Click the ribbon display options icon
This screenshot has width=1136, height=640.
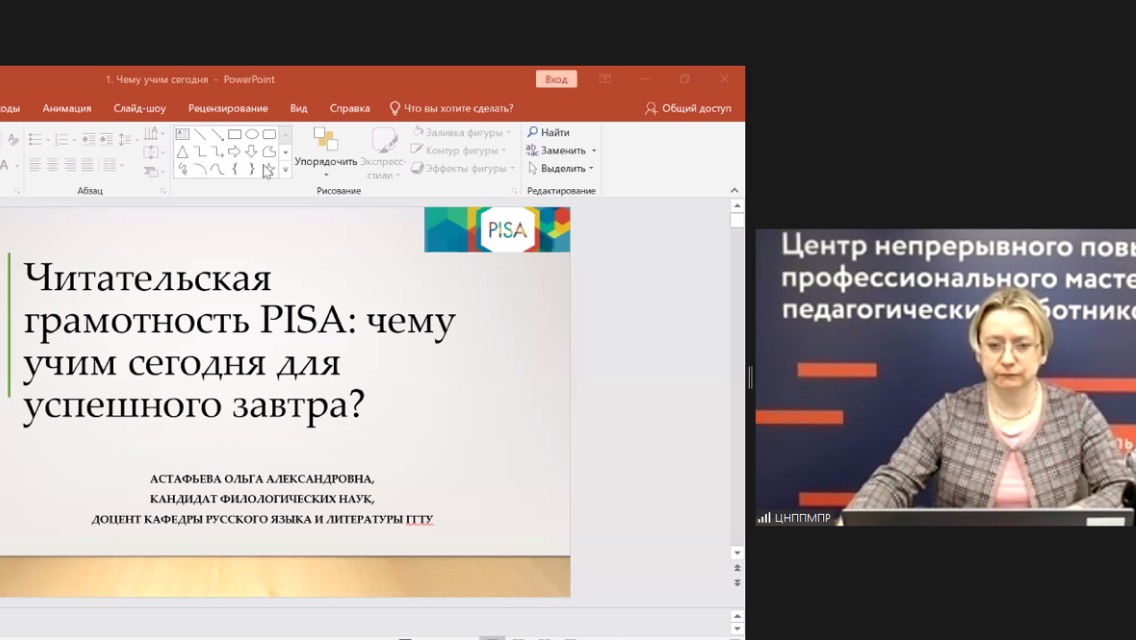coord(605,80)
